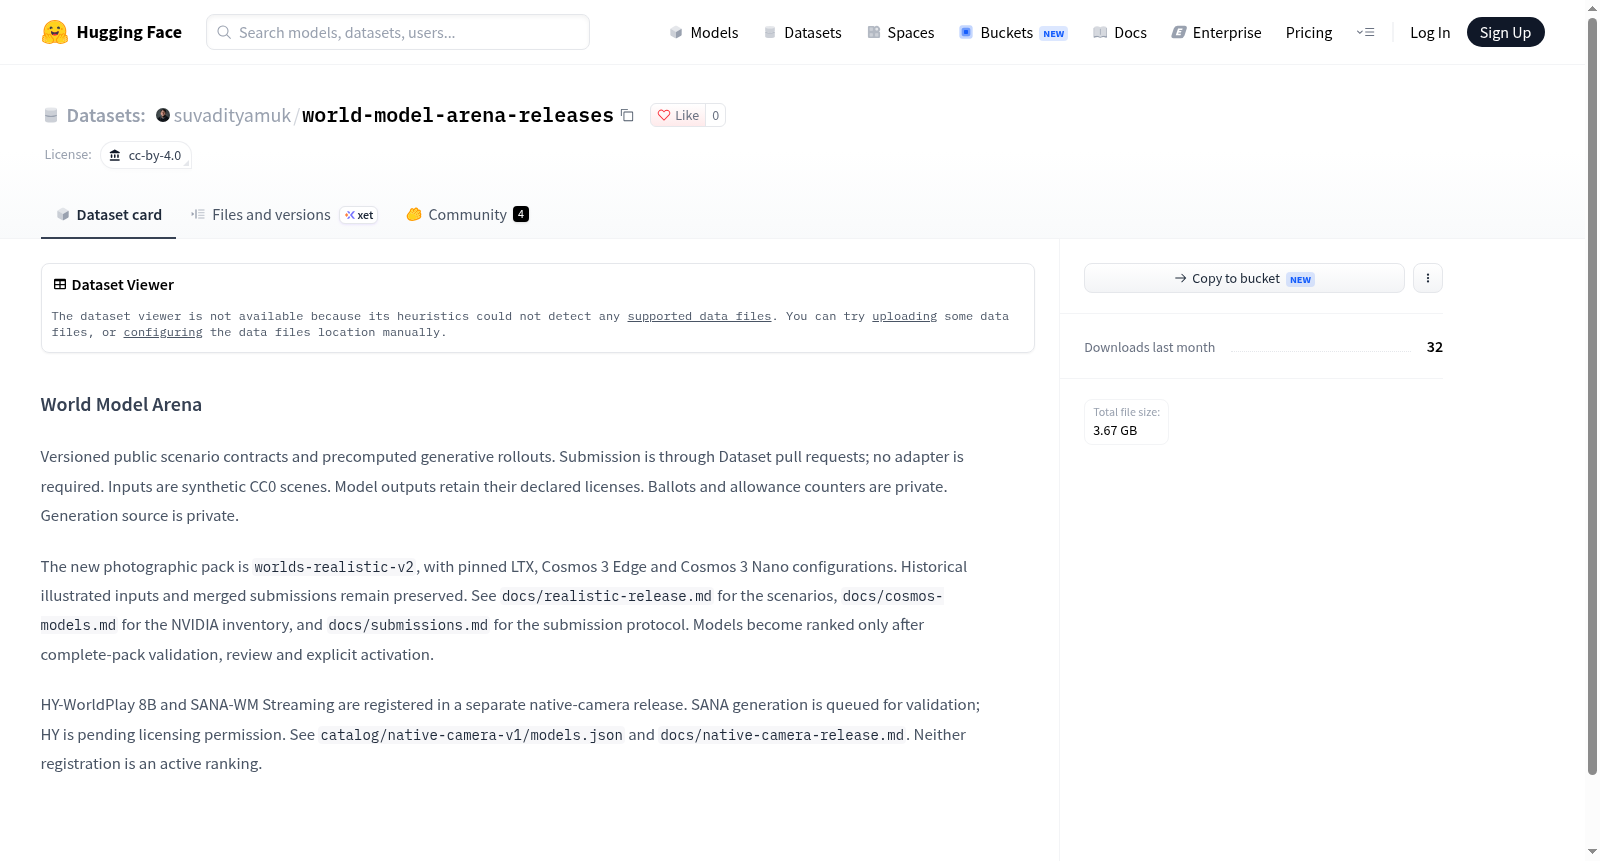This screenshot has height=861, width=1600.
Task: Click the Sign Up button
Action: [x=1505, y=32]
